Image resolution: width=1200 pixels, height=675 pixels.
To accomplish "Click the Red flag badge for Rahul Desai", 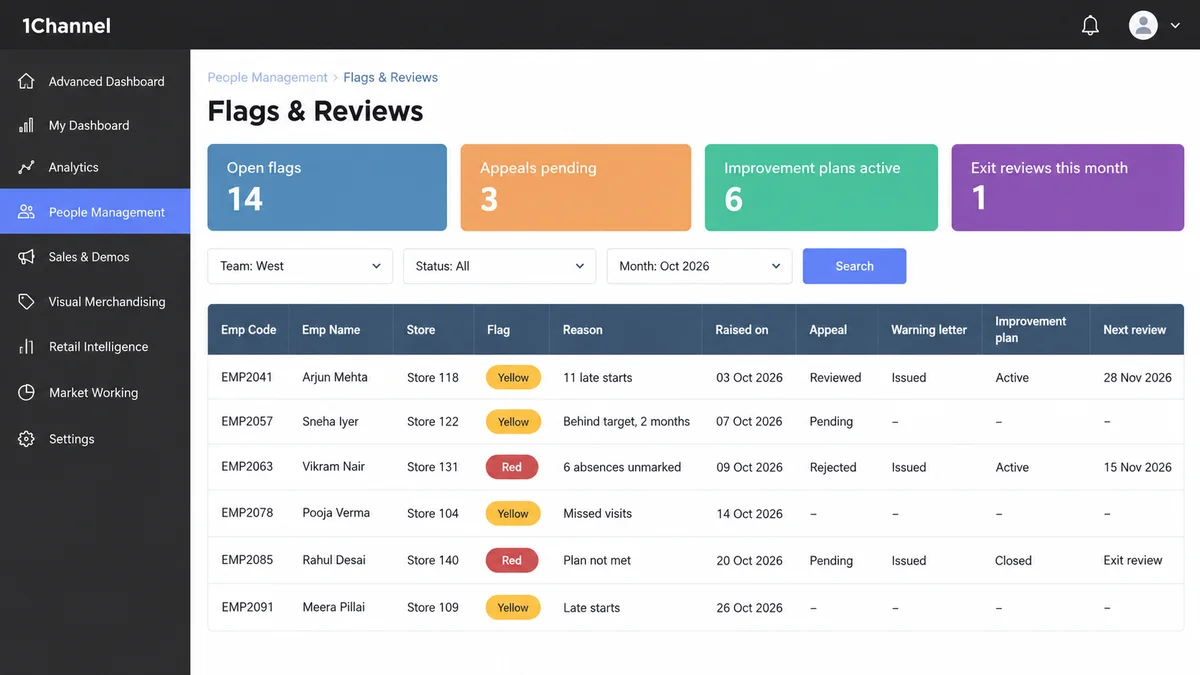I will pos(511,560).
